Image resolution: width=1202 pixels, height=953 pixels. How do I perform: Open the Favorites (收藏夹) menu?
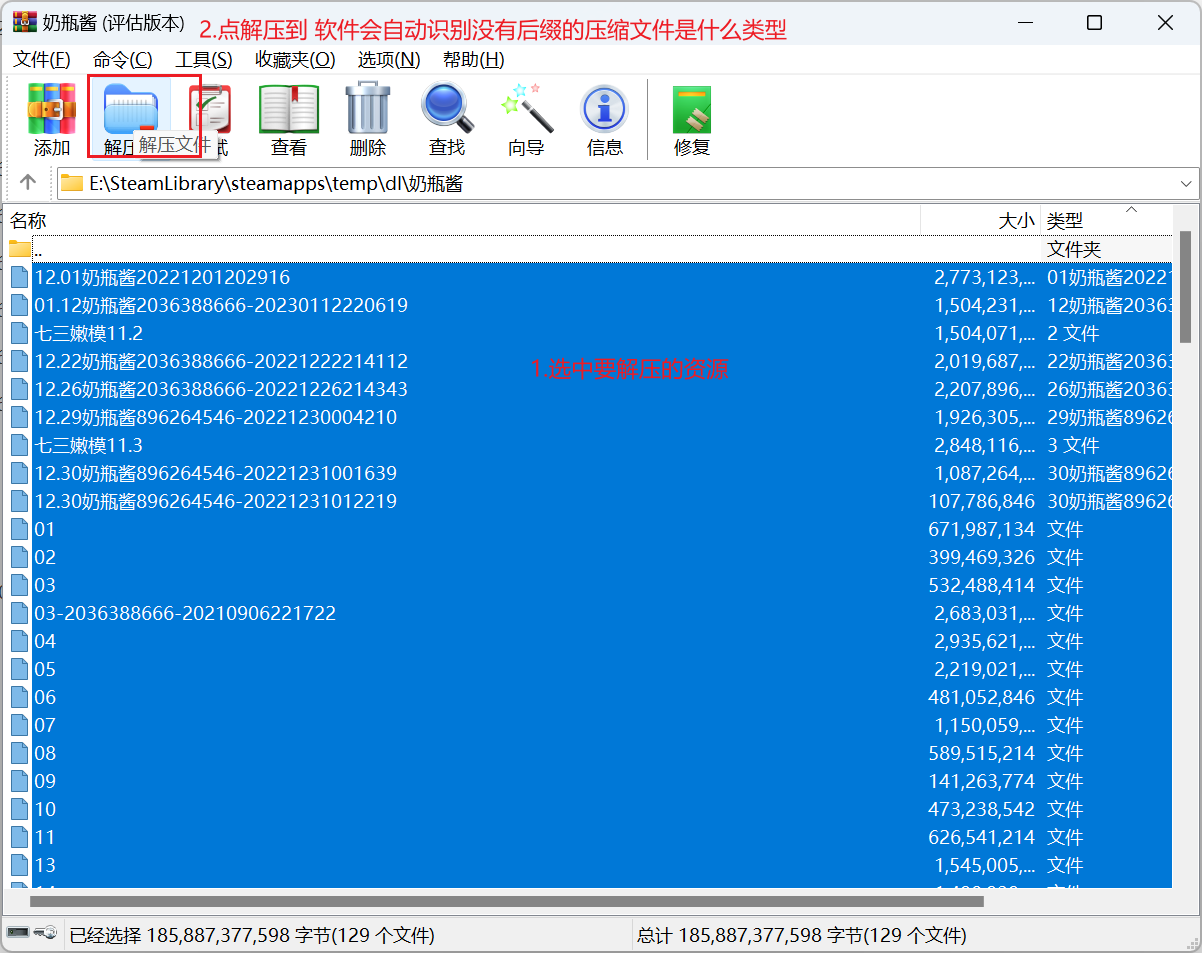[x=295, y=60]
